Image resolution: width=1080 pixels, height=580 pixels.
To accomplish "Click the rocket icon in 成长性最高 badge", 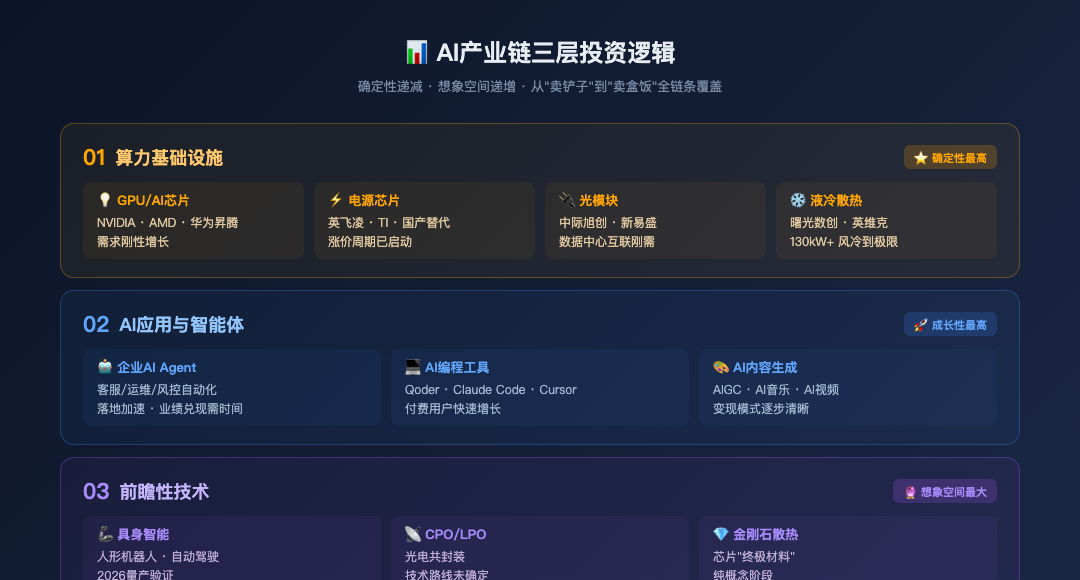I will coord(921,325).
